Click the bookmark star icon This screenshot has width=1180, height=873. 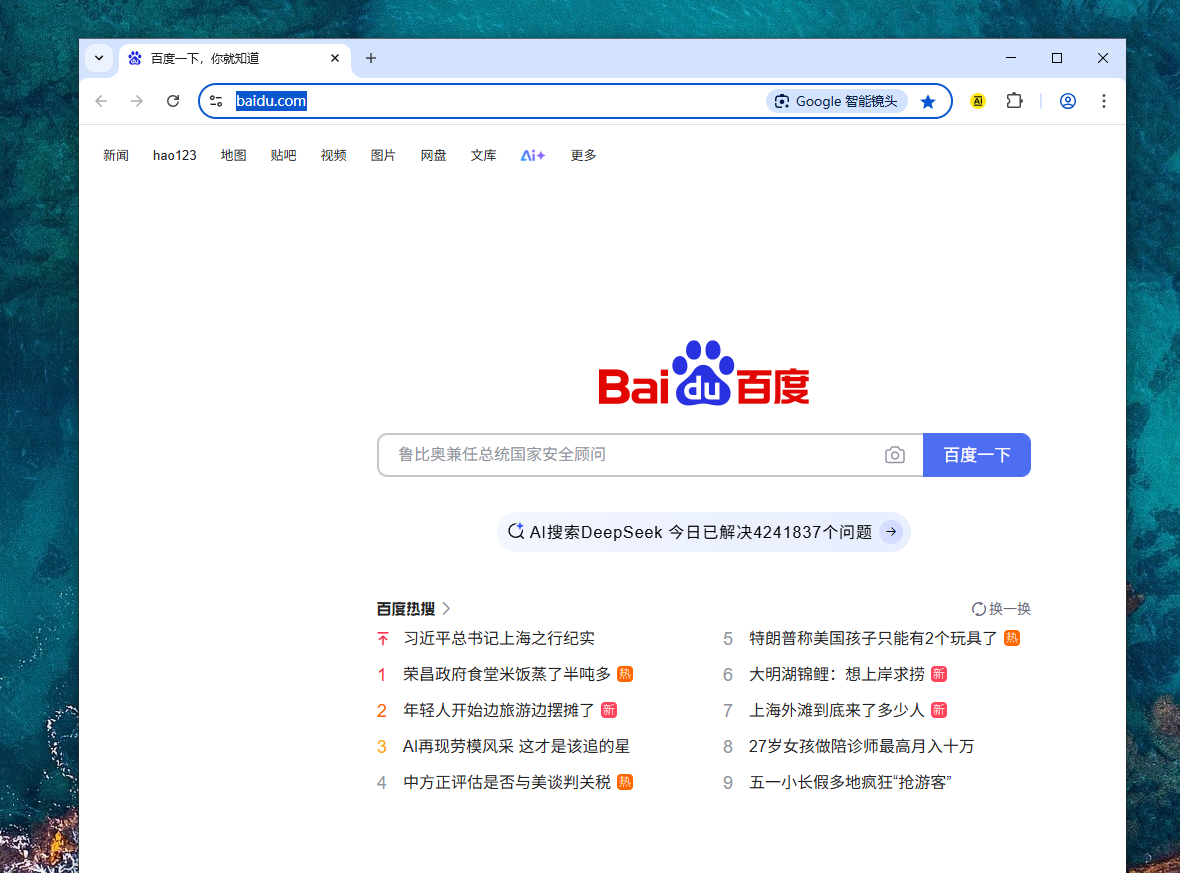[928, 101]
